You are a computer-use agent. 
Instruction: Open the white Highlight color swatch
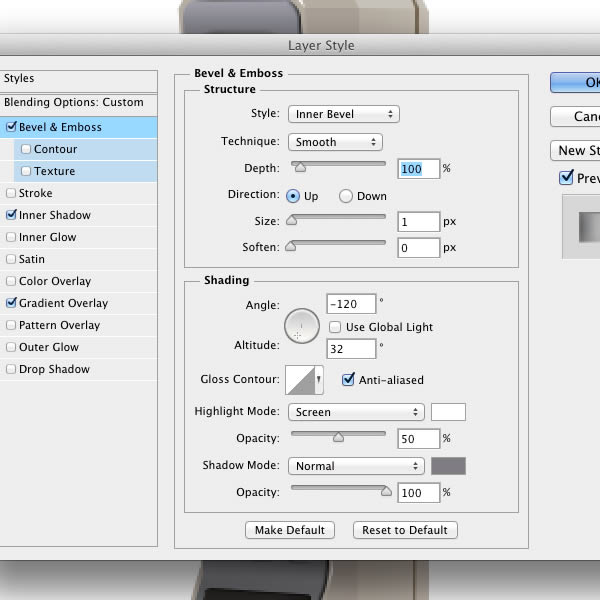coord(448,412)
